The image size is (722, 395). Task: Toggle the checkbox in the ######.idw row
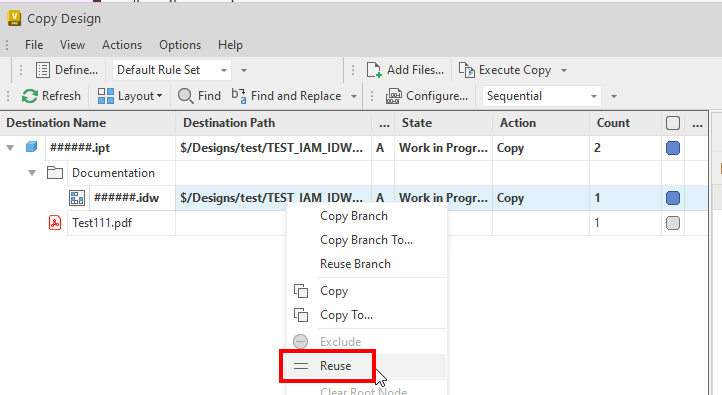[673, 198]
